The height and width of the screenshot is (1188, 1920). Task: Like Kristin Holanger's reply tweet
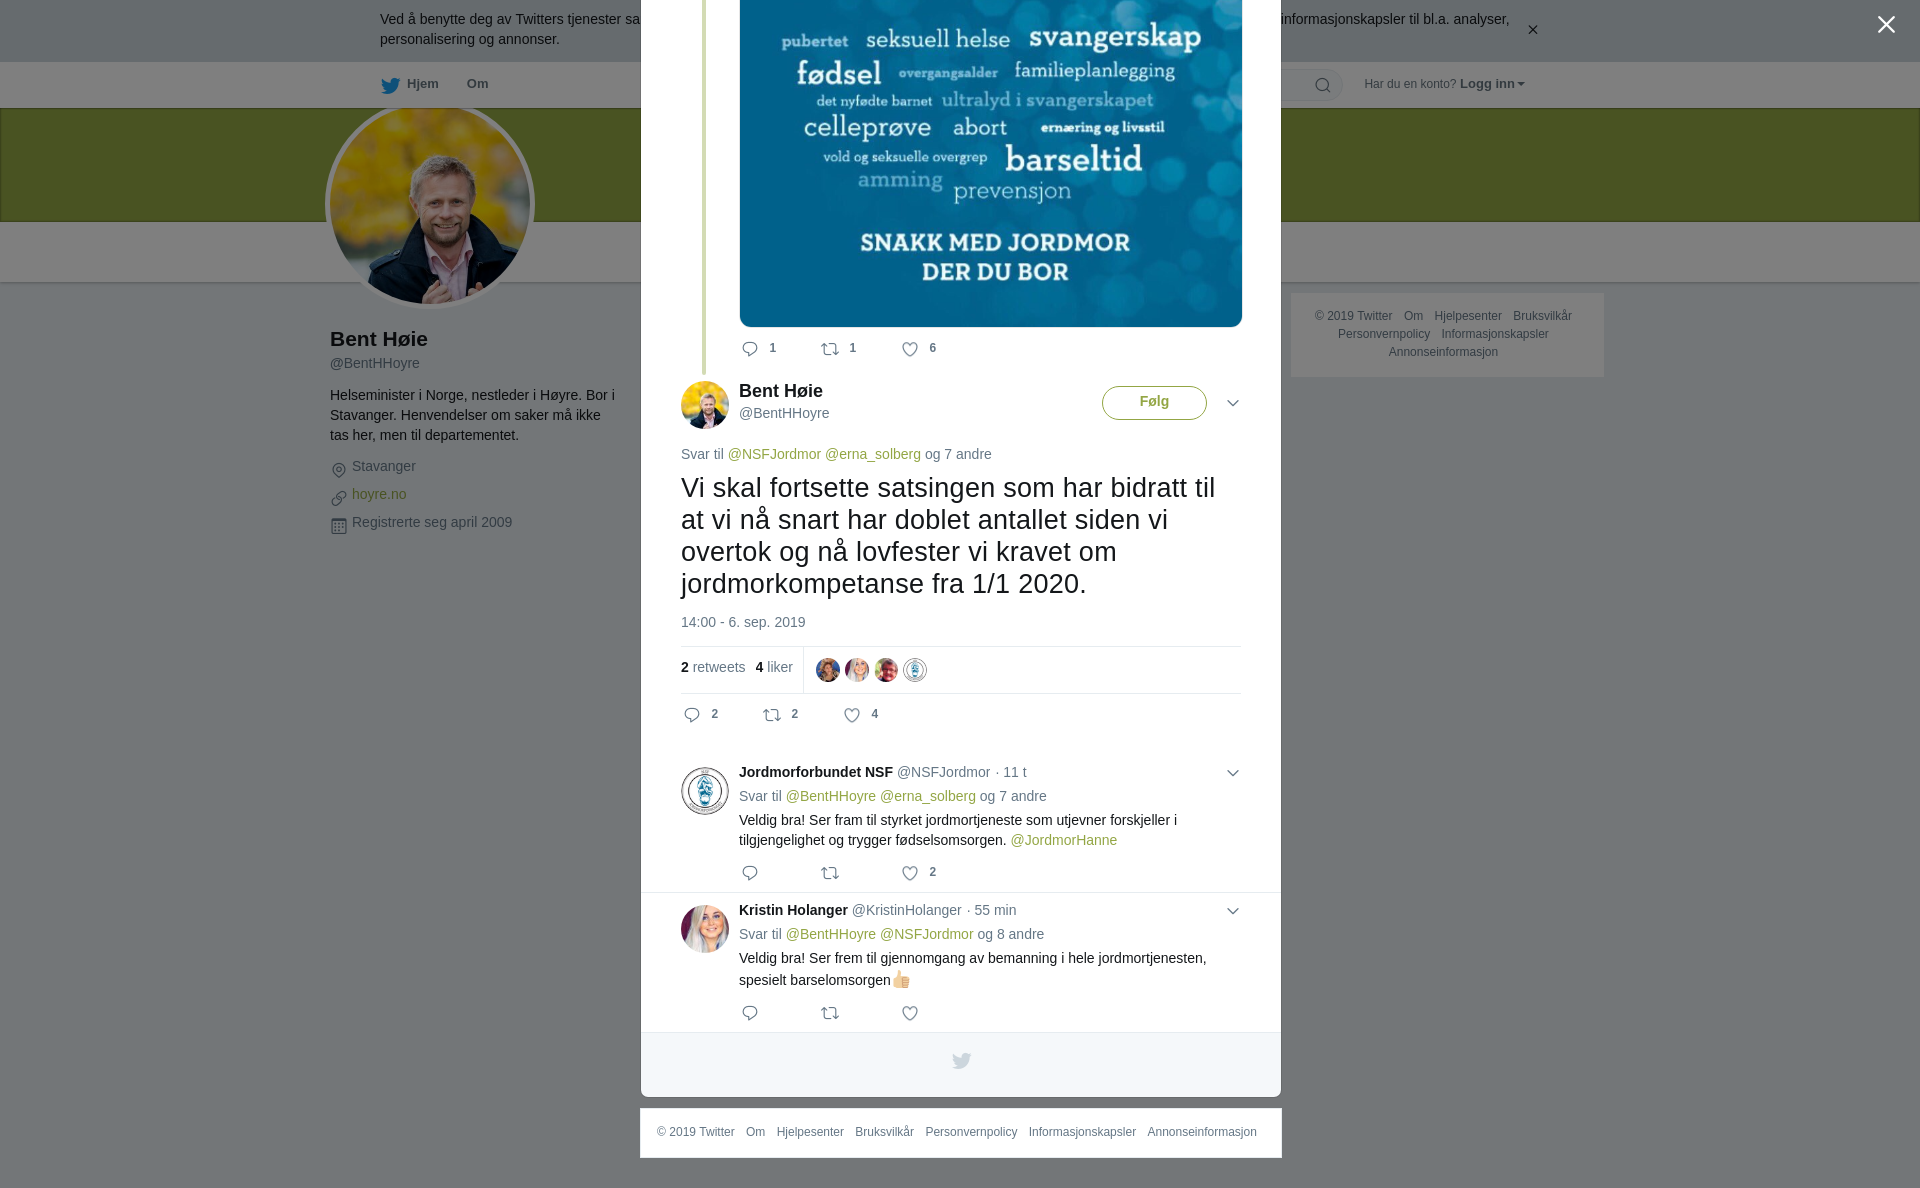910,1013
